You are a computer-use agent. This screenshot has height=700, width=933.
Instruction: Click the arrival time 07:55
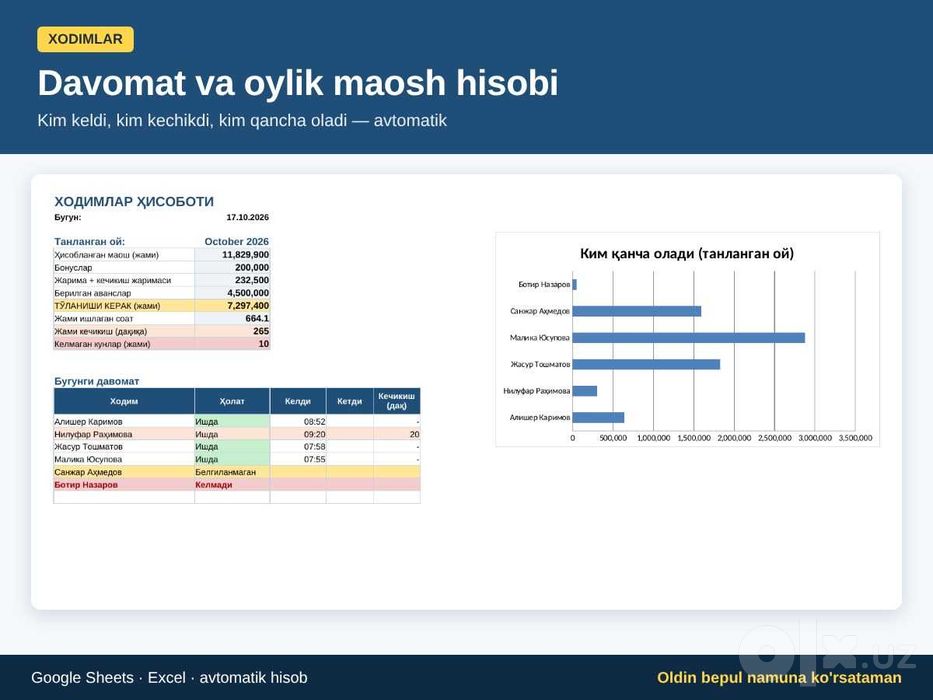tap(314, 460)
